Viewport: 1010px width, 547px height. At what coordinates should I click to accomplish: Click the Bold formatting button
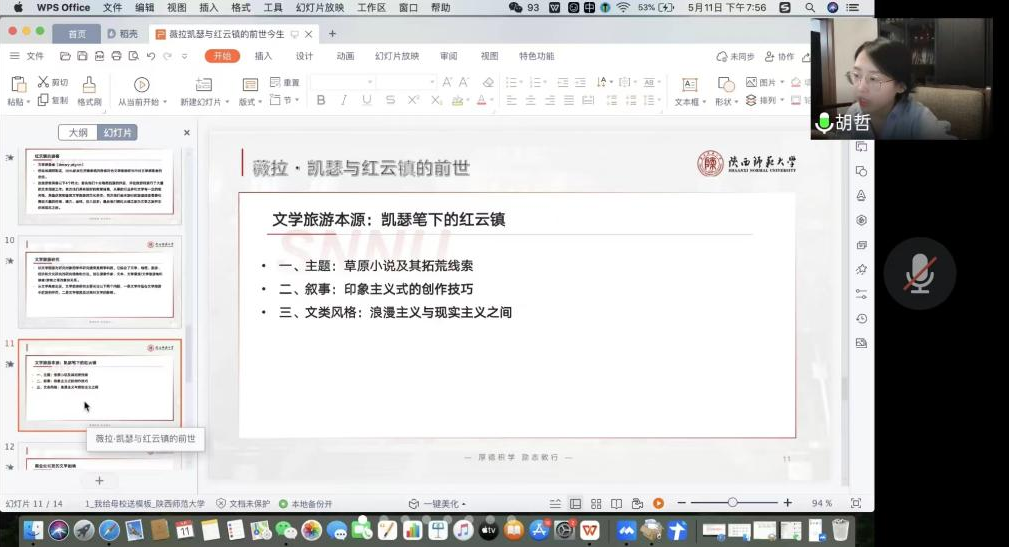pyautogui.click(x=321, y=100)
